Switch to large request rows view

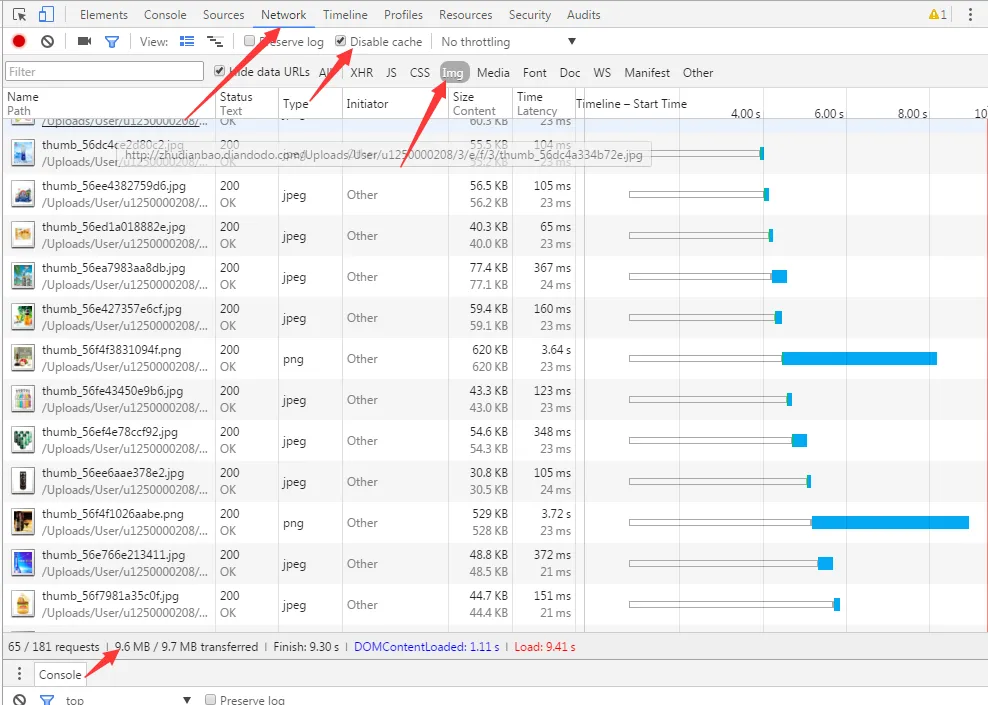187,42
